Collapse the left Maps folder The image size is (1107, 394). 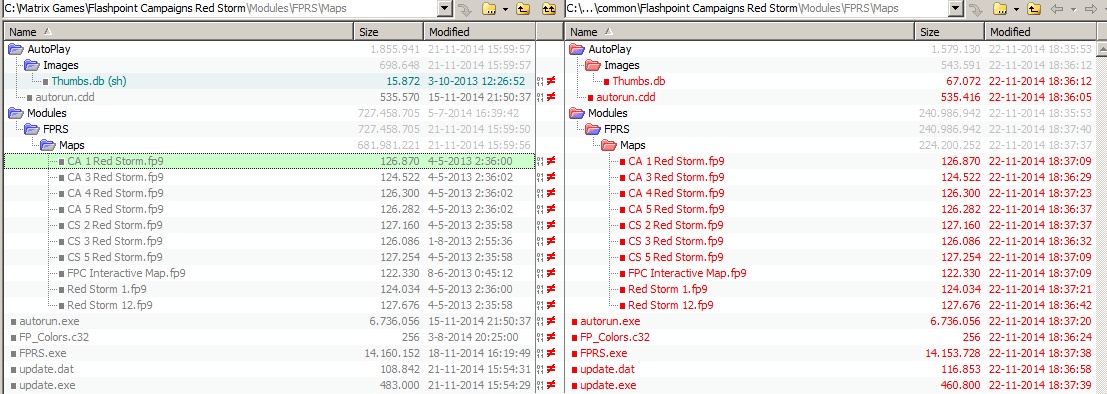pyautogui.click(x=48, y=145)
